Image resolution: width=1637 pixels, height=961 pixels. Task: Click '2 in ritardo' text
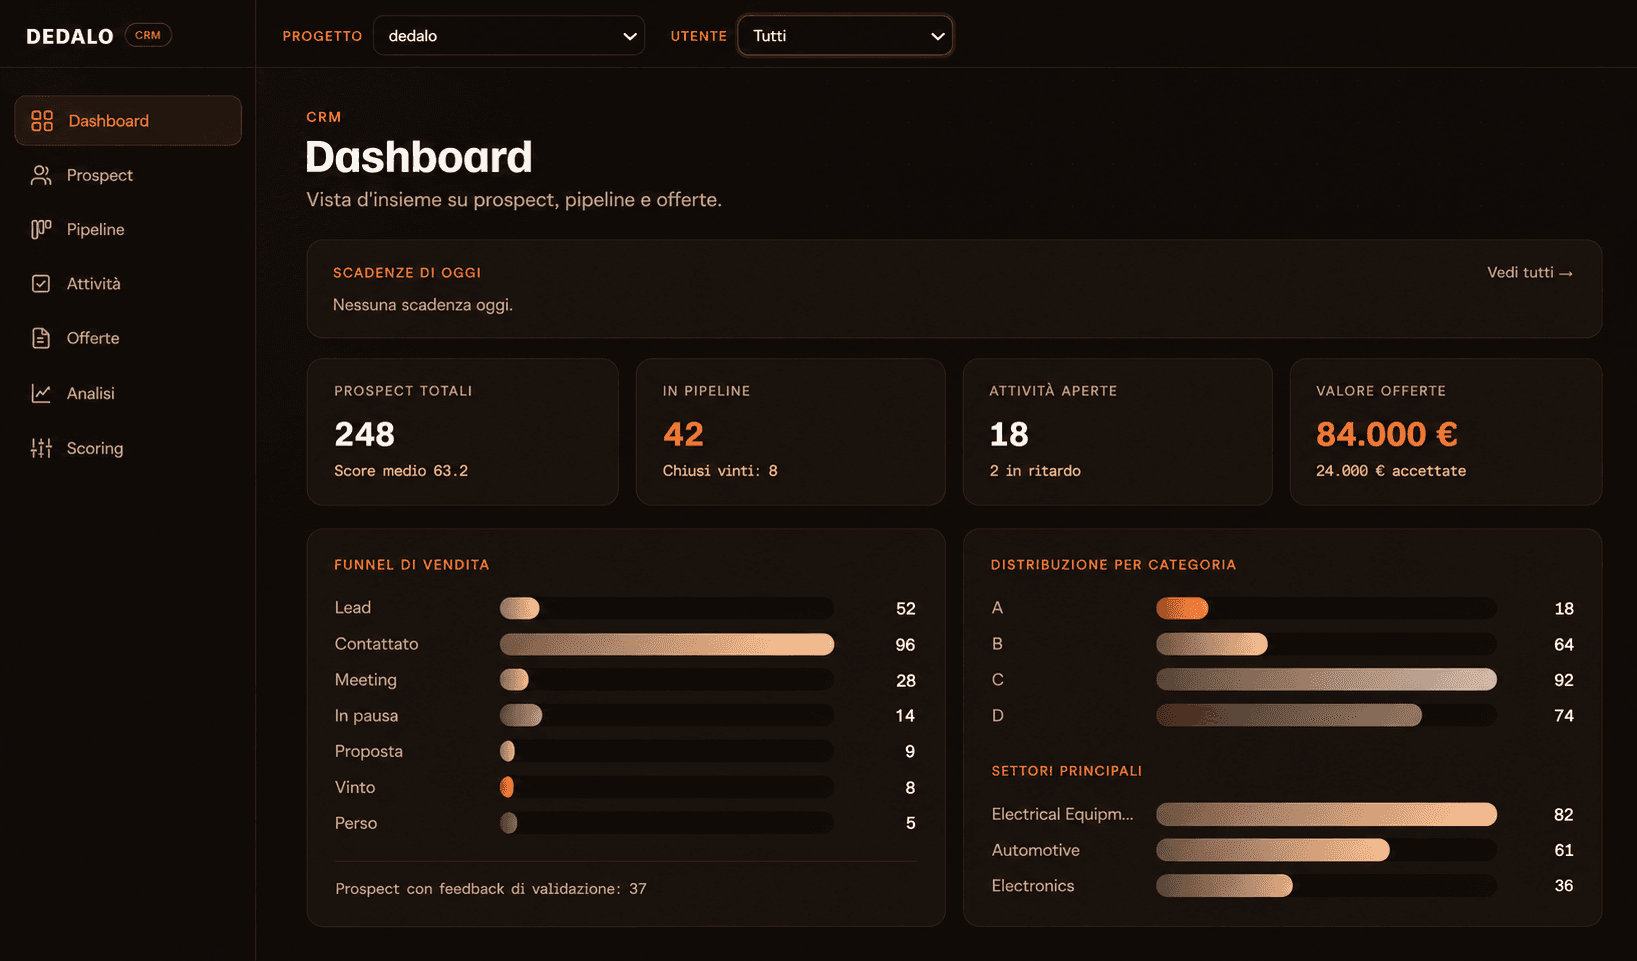[1035, 471]
